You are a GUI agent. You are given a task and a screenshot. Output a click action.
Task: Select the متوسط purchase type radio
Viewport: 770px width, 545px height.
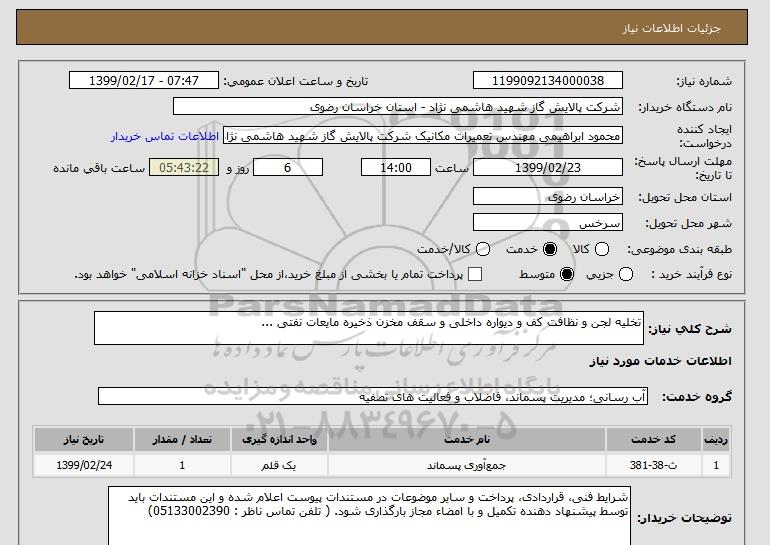click(x=567, y=274)
